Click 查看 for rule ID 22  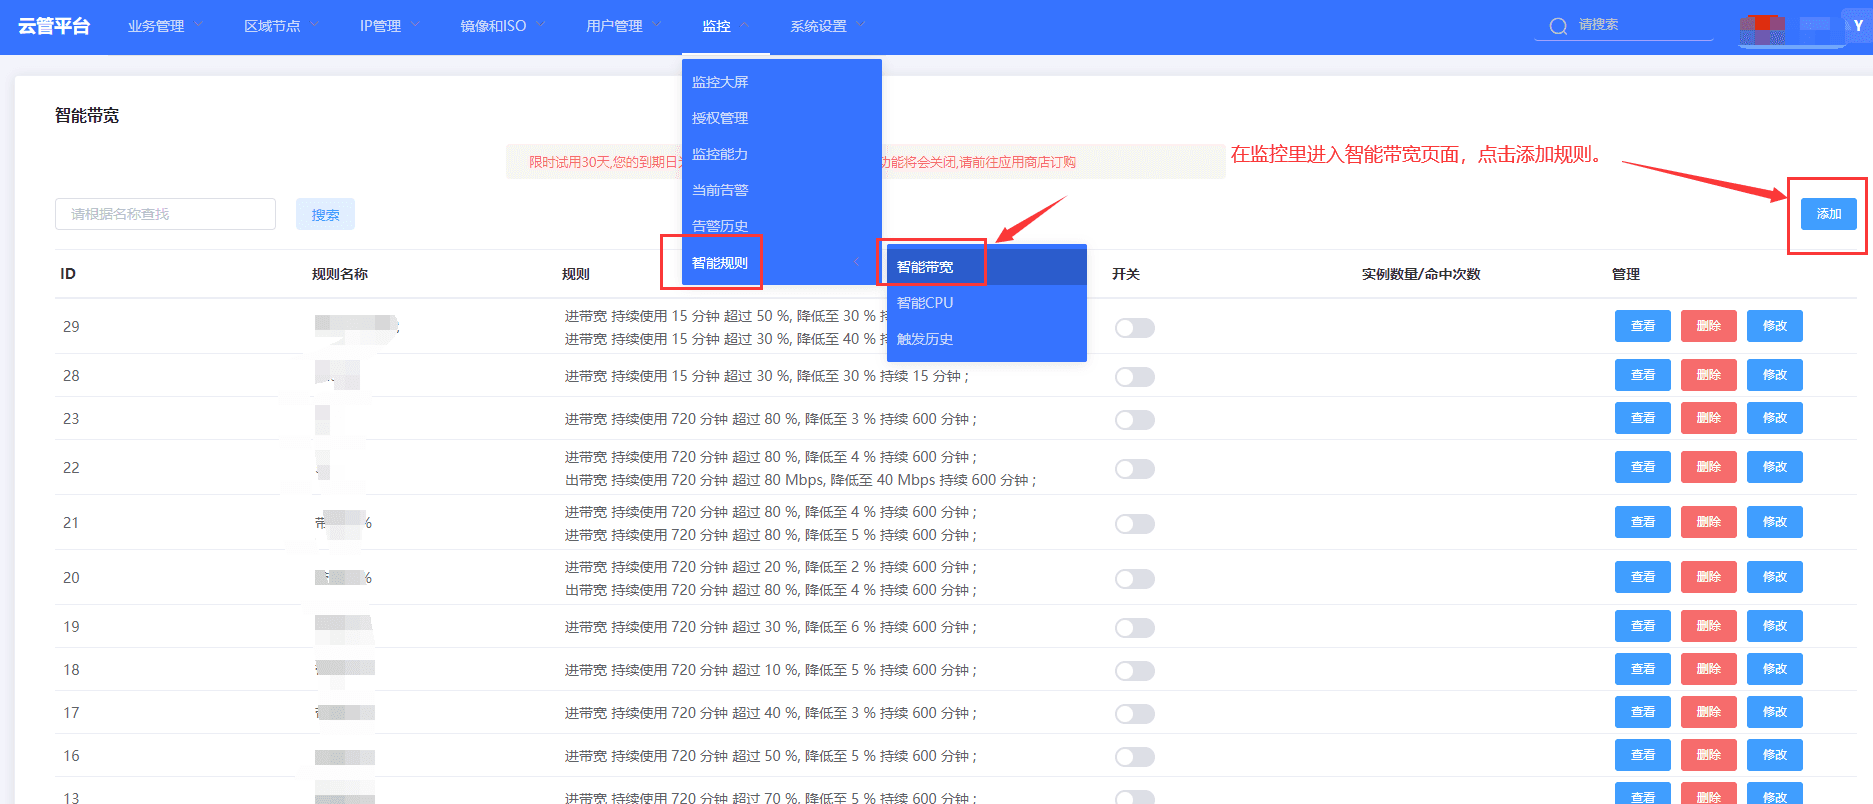point(1643,467)
